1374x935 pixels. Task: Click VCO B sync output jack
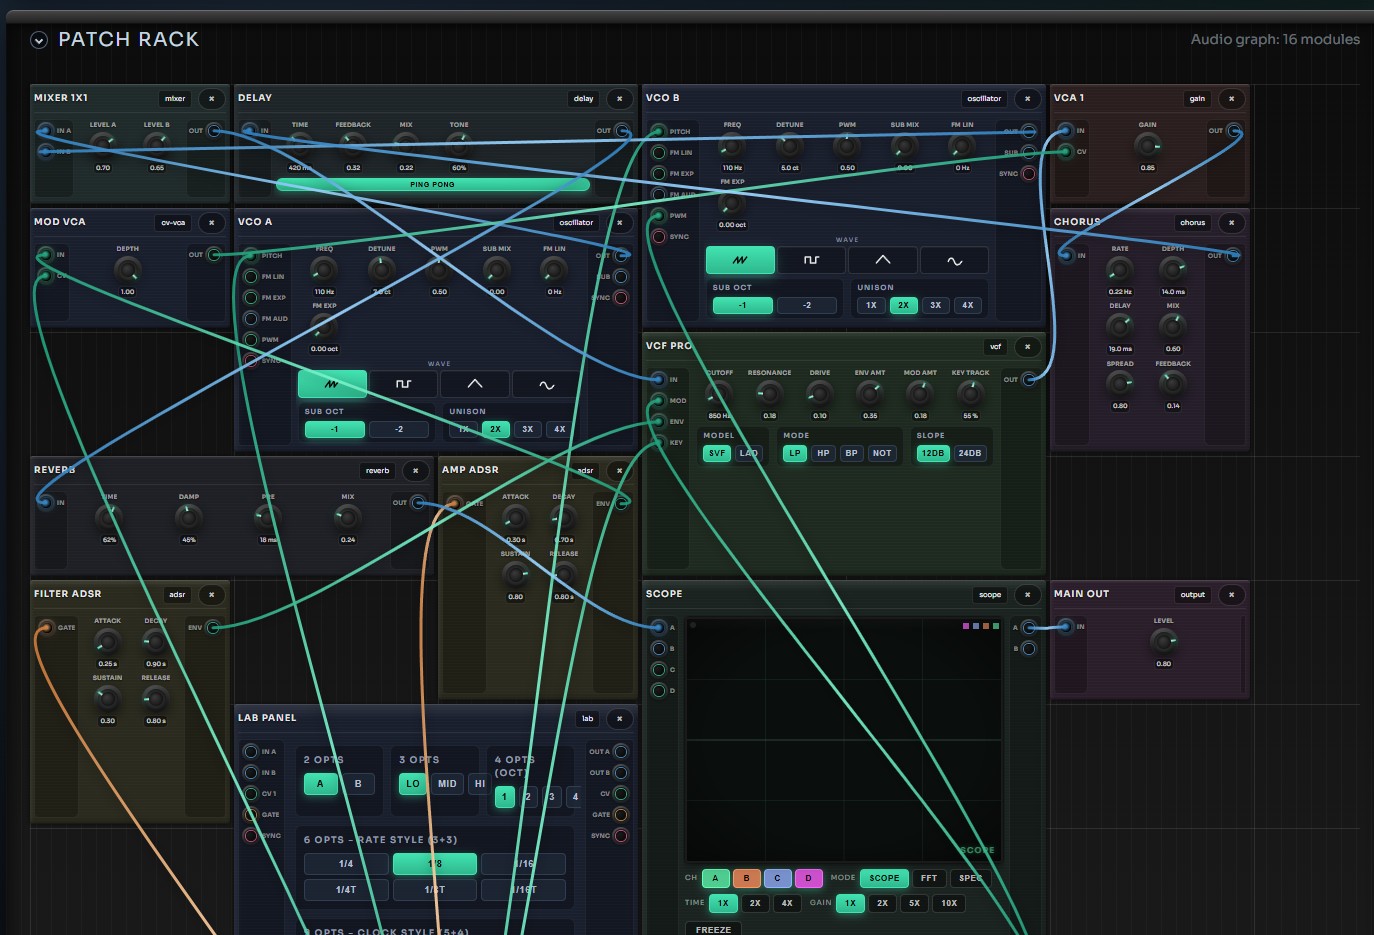[x=1028, y=174]
